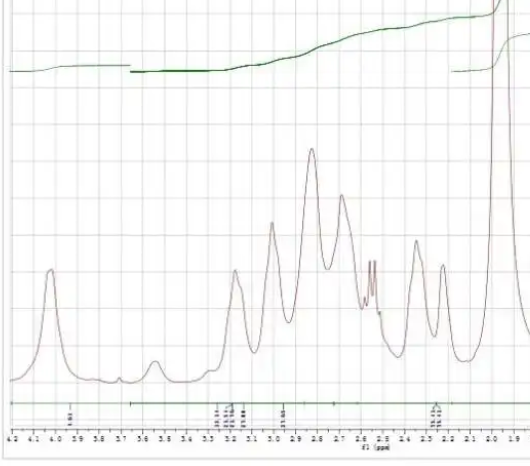Select the small broad peak near 3.55 ppm

click(x=155, y=363)
